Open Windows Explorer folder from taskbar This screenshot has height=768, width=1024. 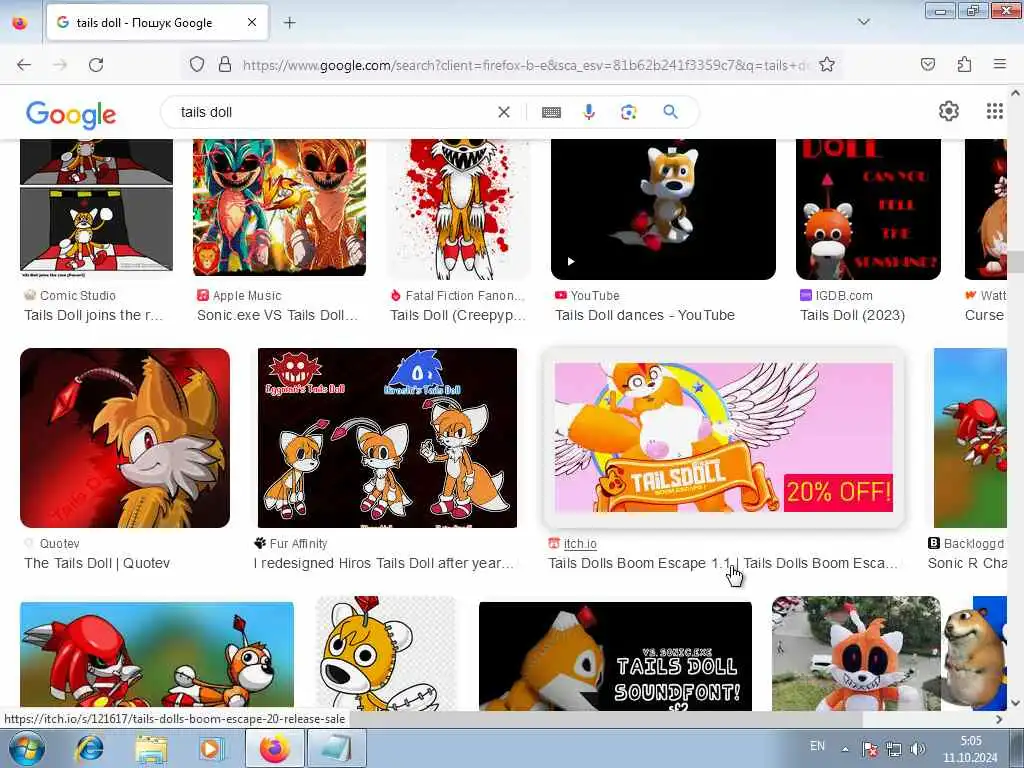152,748
